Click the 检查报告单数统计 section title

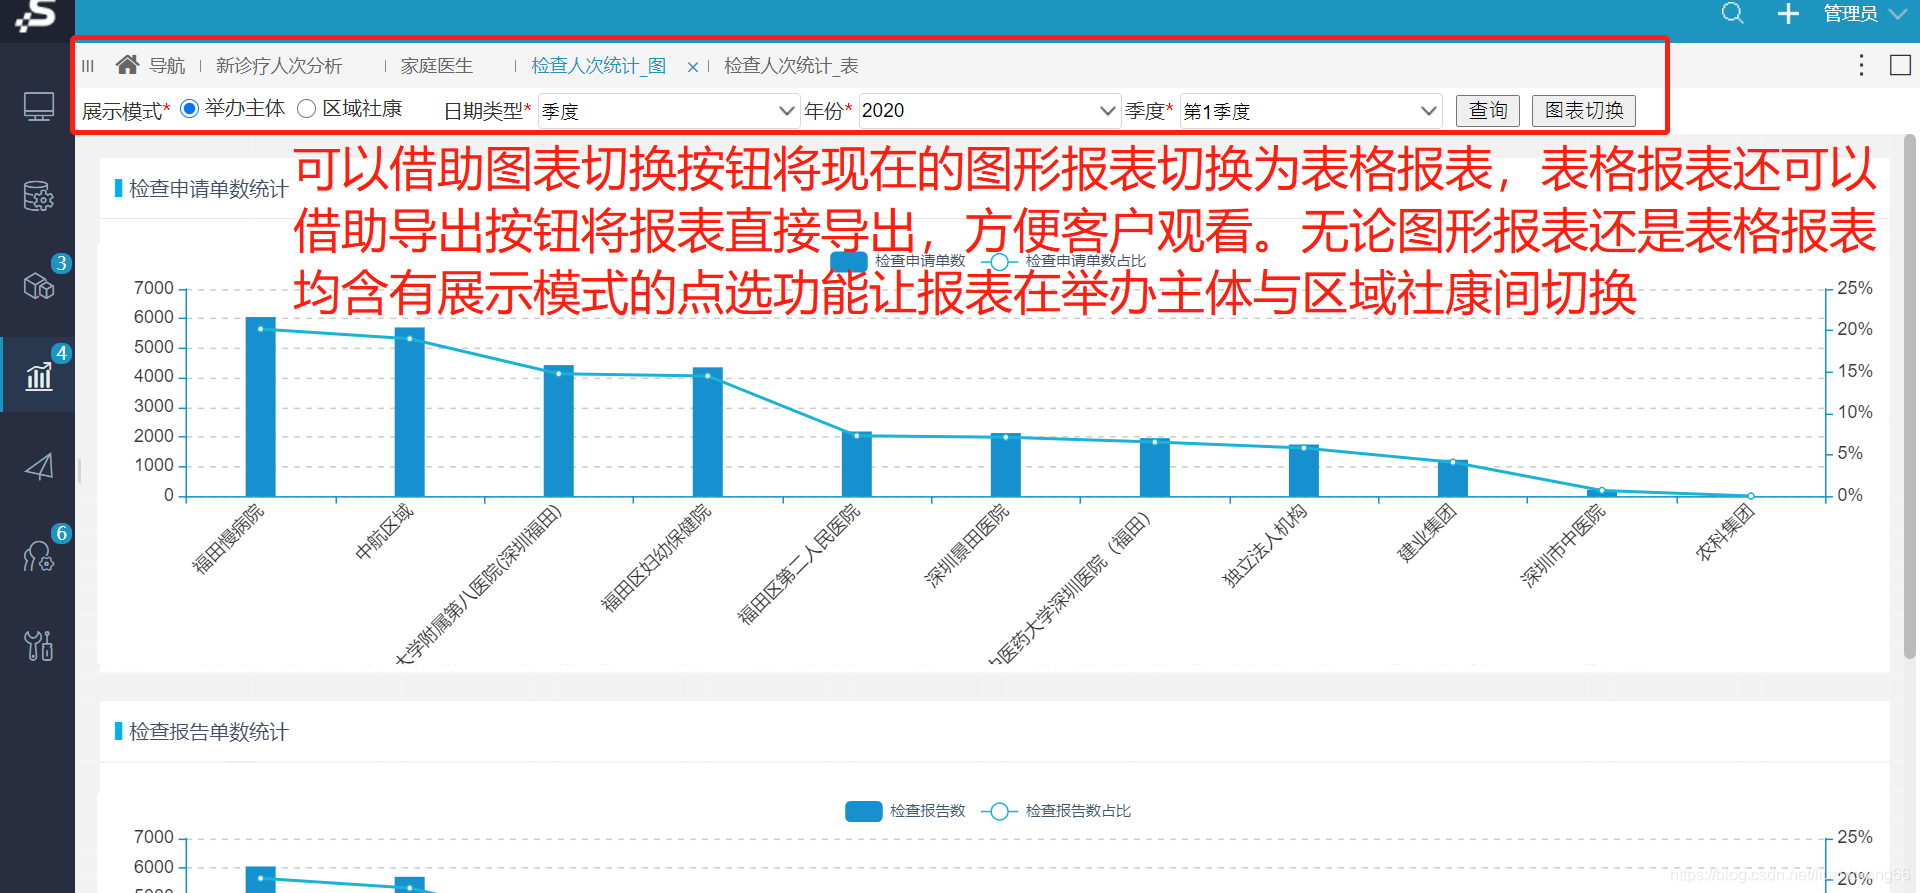click(208, 732)
